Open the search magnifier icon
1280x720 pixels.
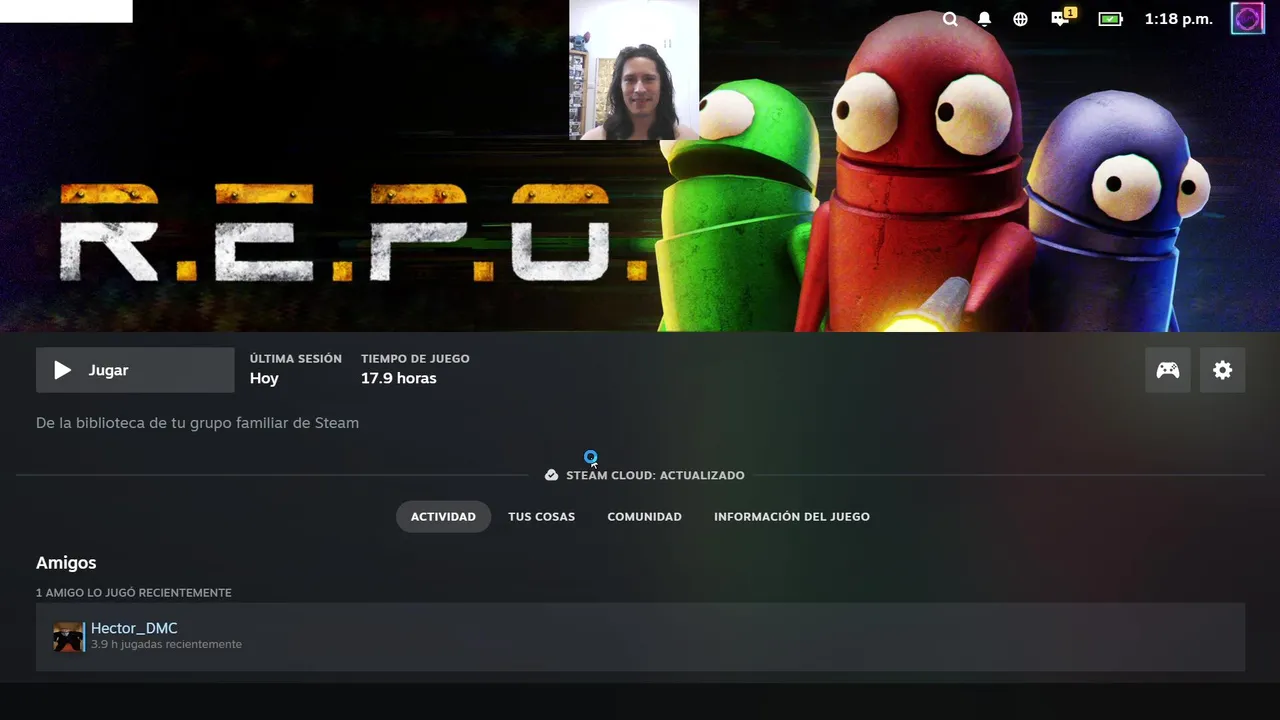pos(950,19)
